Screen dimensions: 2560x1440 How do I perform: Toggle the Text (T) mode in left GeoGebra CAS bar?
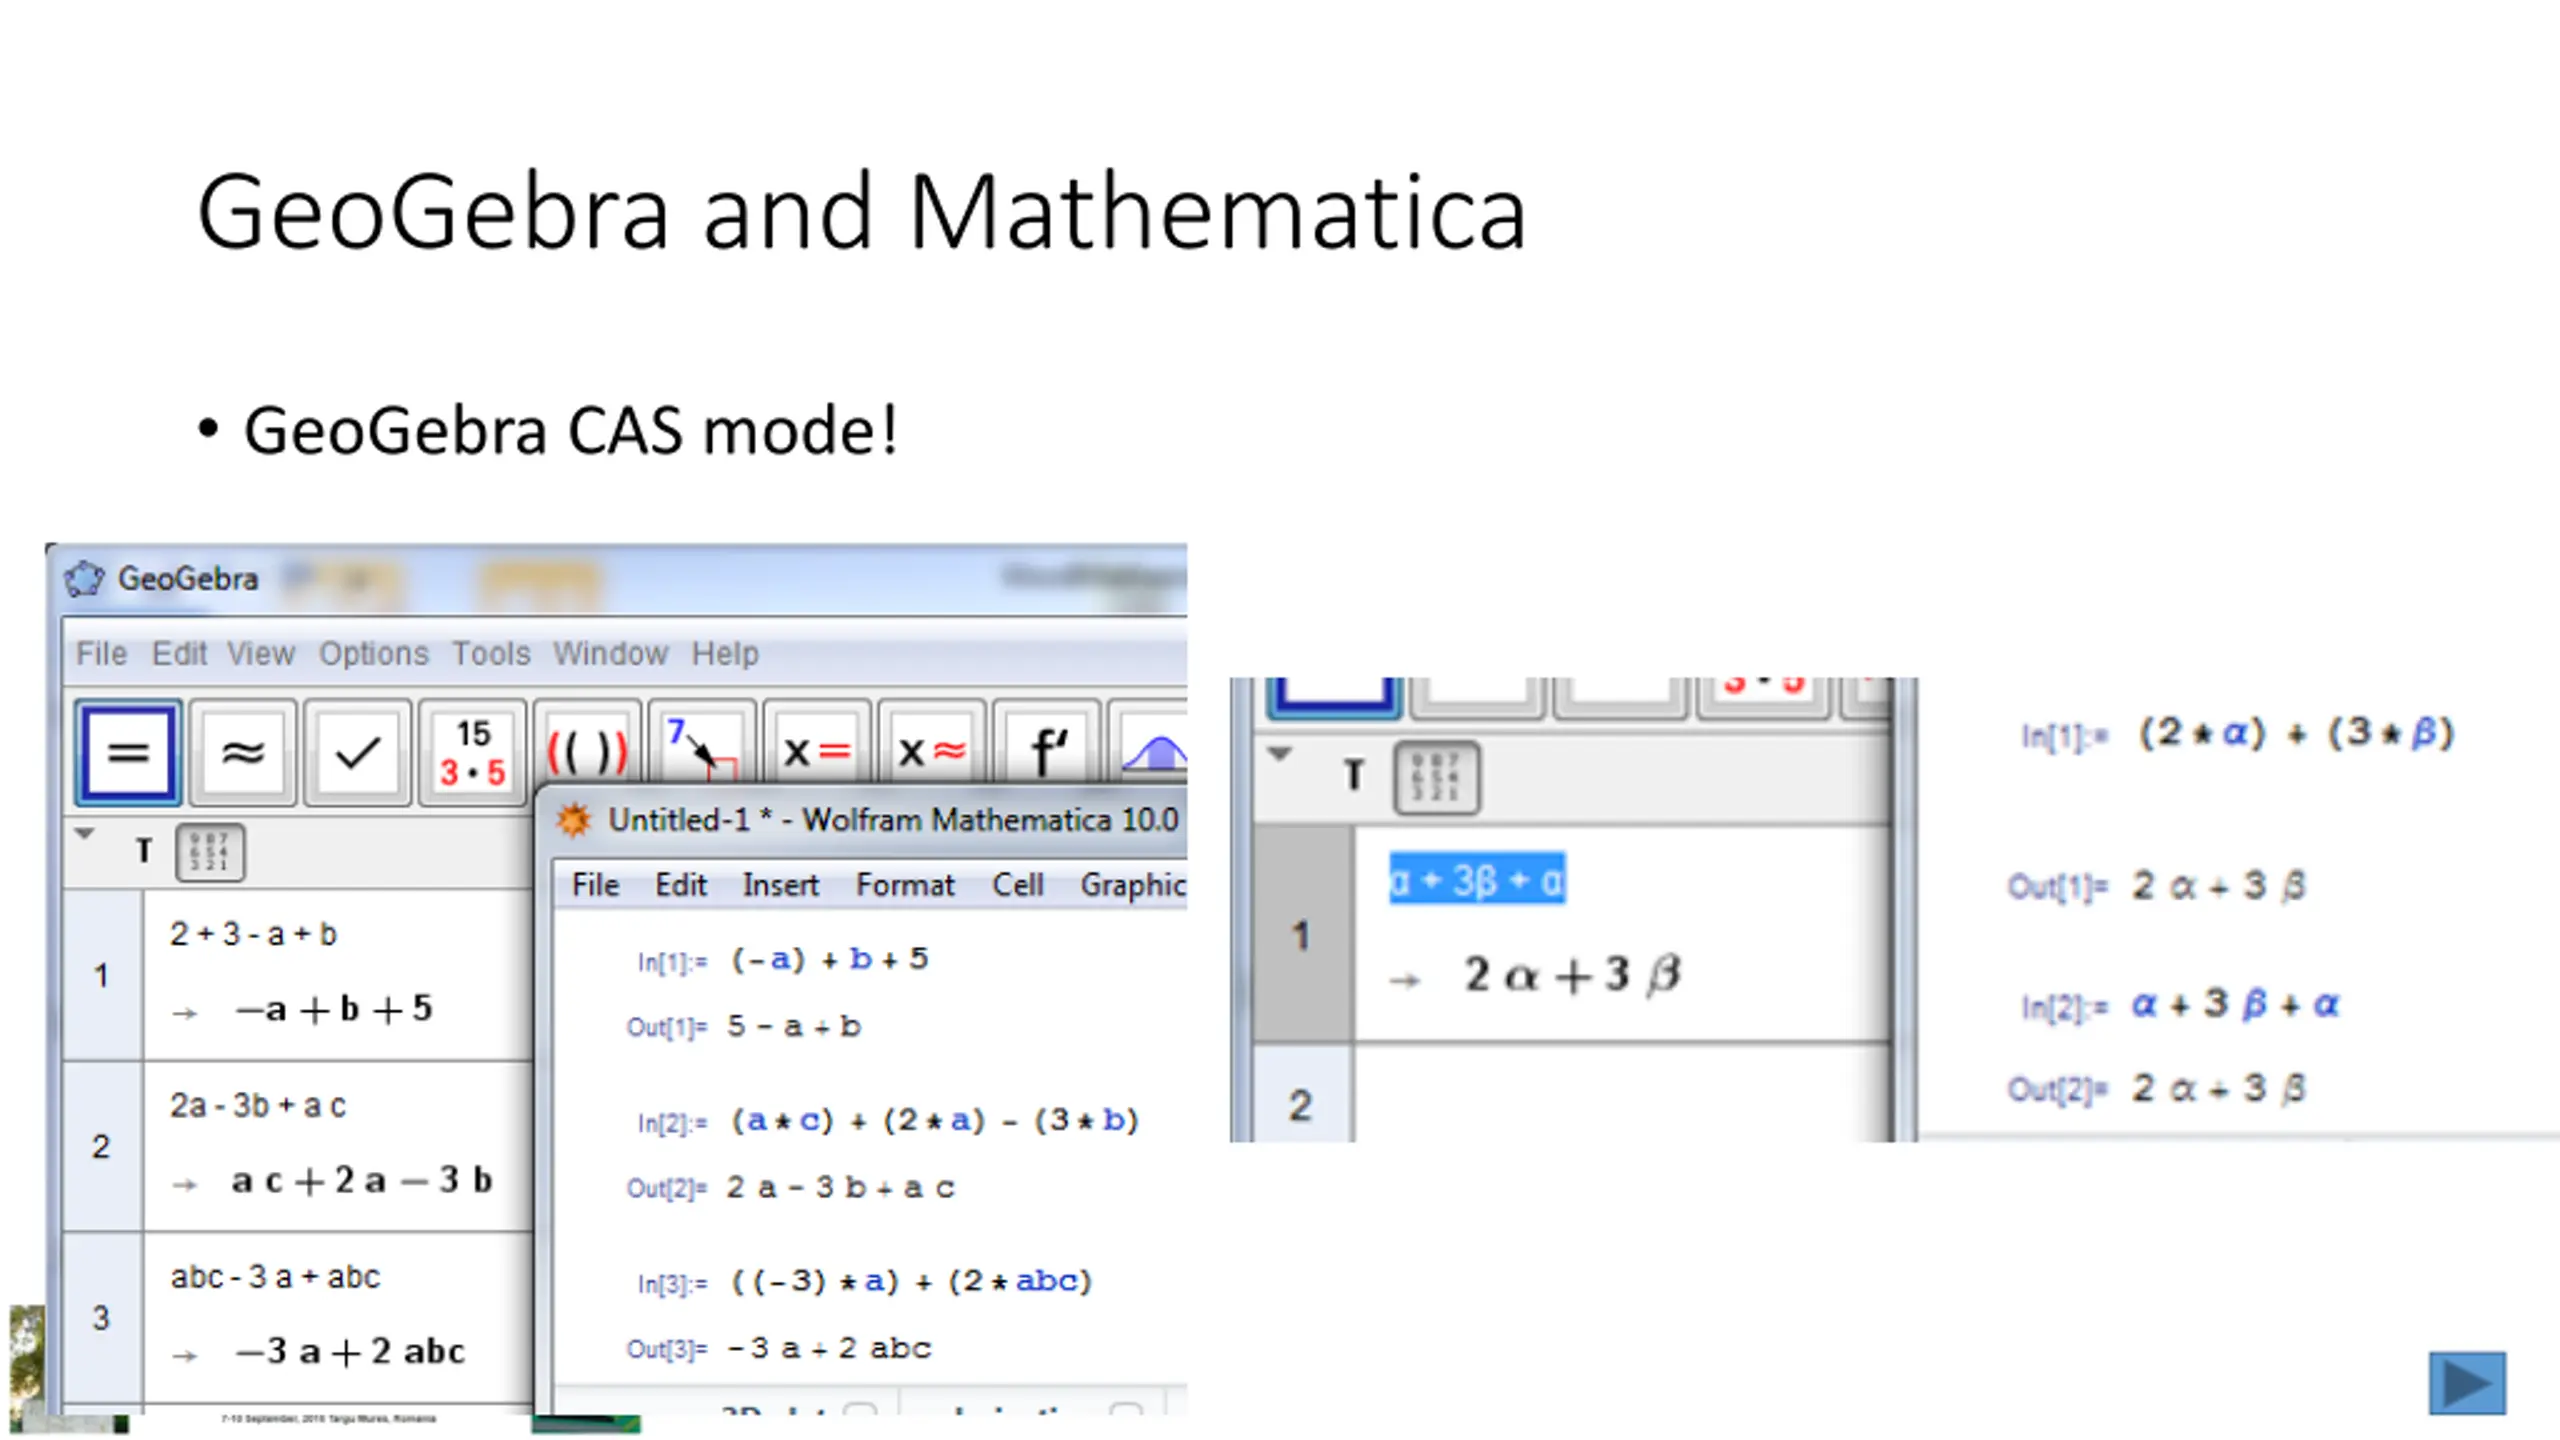(x=144, y=851)
